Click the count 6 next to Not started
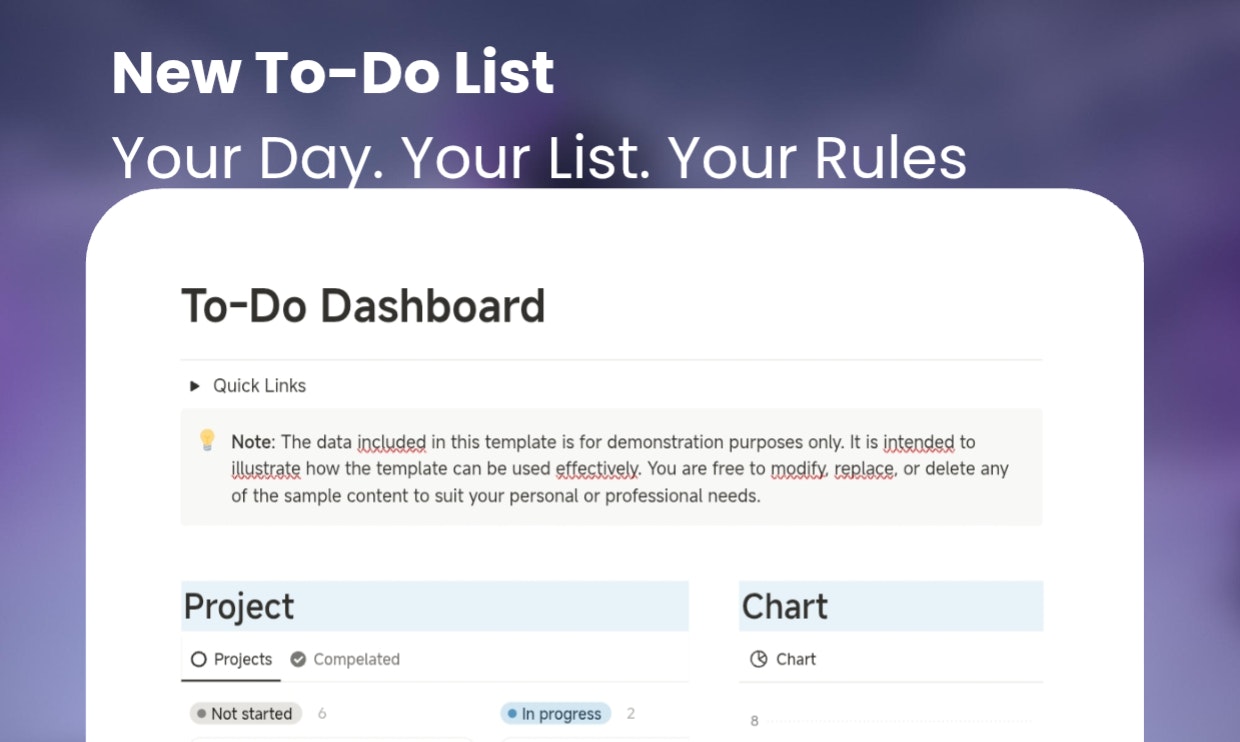This screenshot has width=1240, height=742. click(322, 713)
